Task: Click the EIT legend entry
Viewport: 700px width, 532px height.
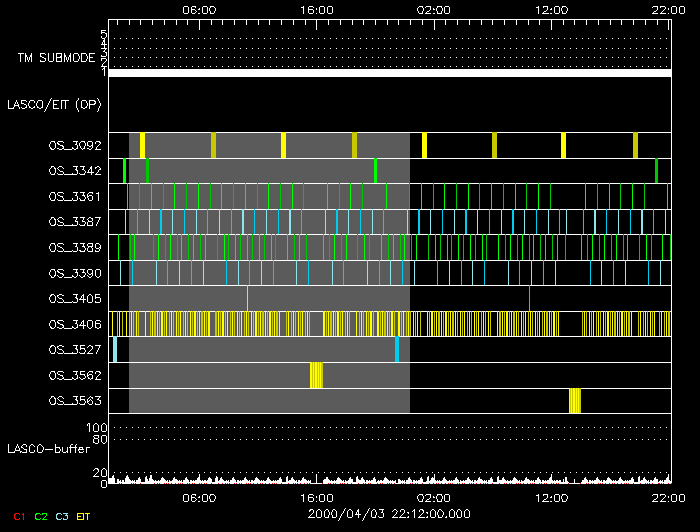Action: [84, 516]
